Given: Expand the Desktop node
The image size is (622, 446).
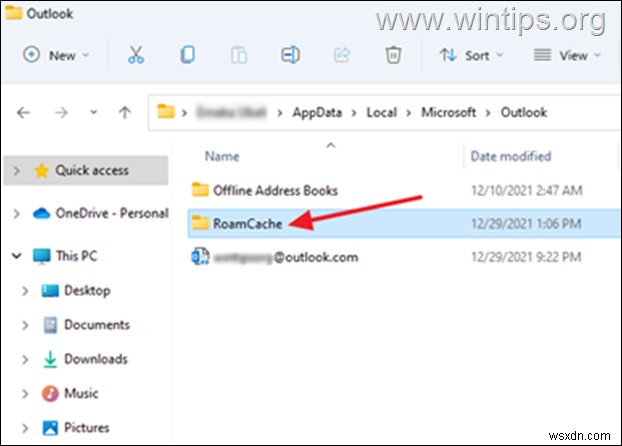Looking at the screenshot, I should tap(25, 291).
